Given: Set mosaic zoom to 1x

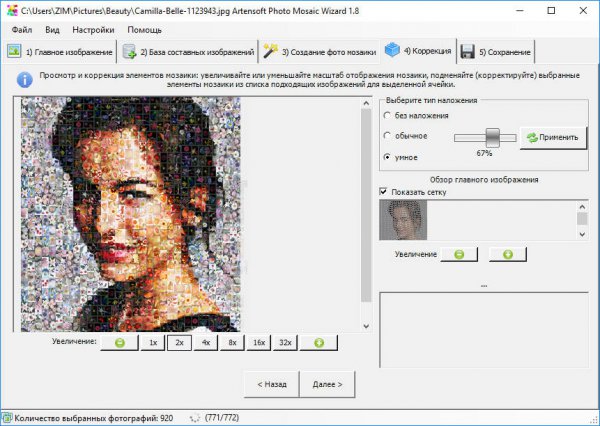Looking at the screenshot, I should point(153,343).
